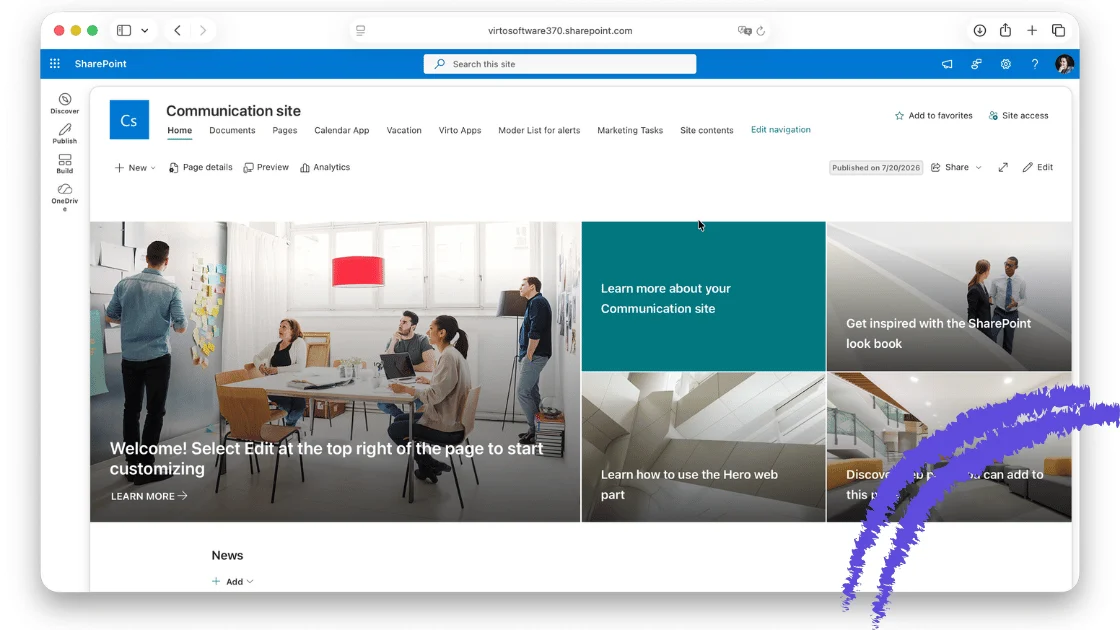Open the SharePoint app launcher grid
The image size is (1120, 630).
(x=54, y=64)
